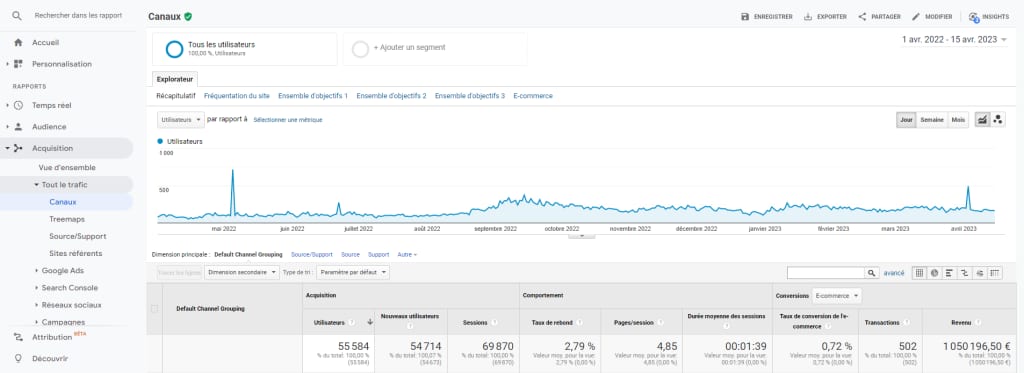Expand the Search Console submenu
The height and width of the screenshot is (373, 1024).
[x=37, y=287]
